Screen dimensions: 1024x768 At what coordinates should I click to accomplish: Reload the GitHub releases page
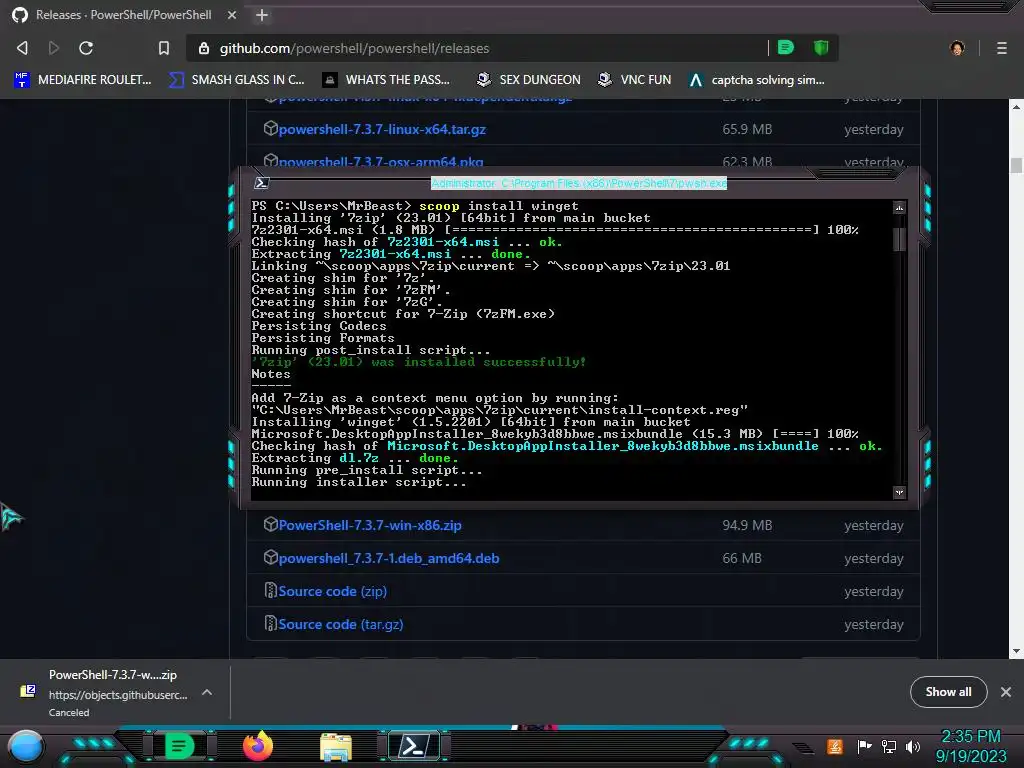coord(86,48)
